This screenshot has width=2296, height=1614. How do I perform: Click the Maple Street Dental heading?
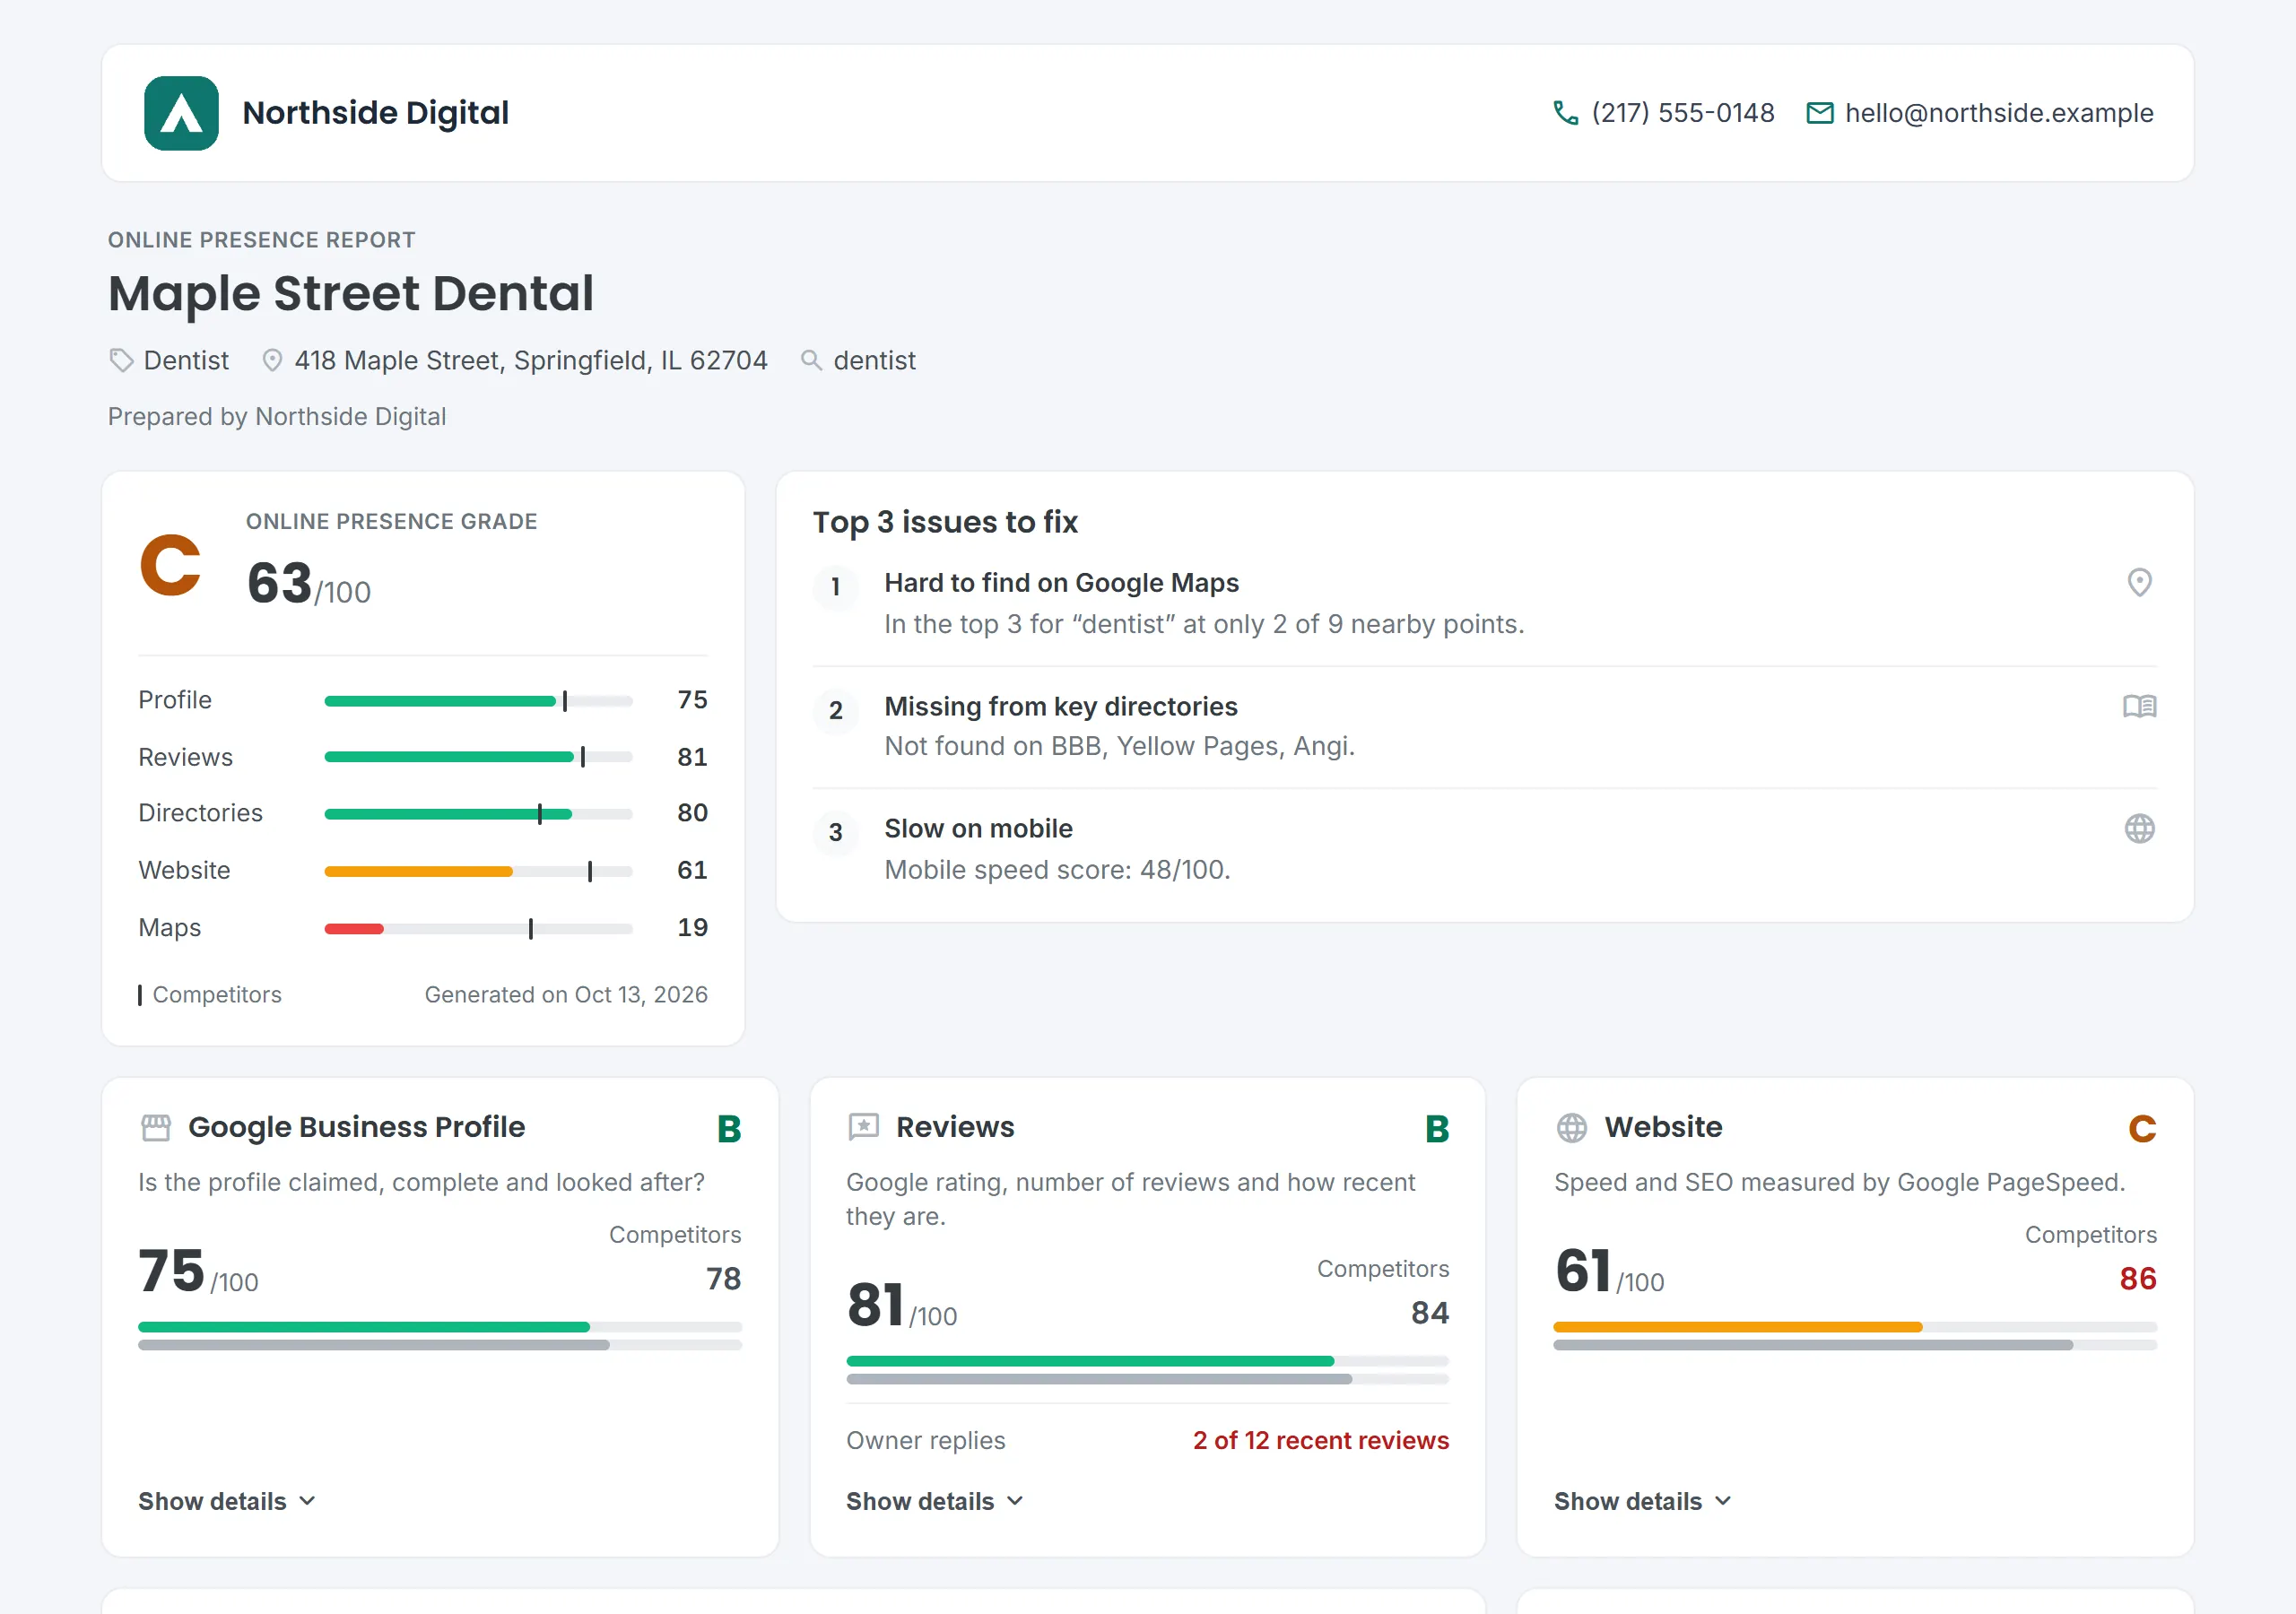pos(351,293)
